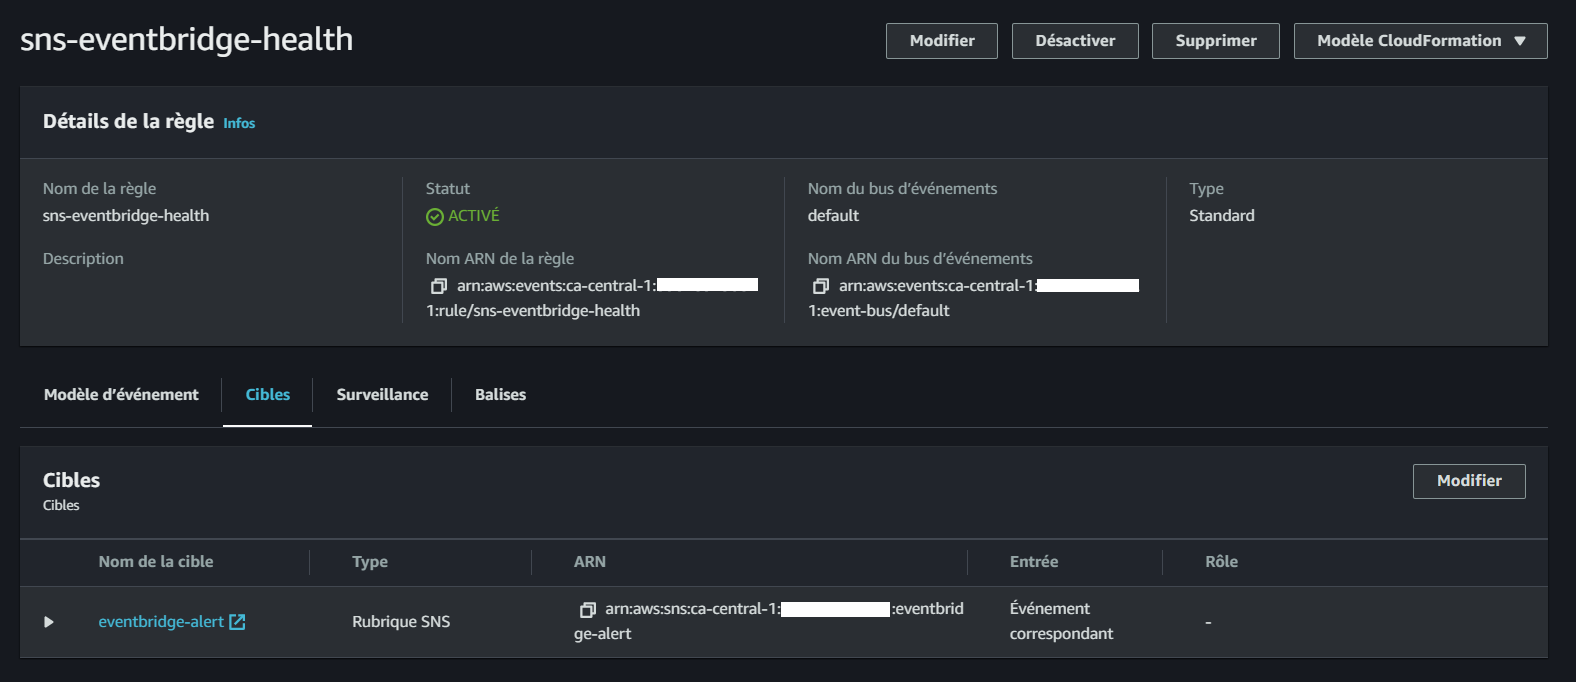This screenshot has width=1576, height=682.
Task: Click the 'Événement correspondant' entry cell
Action: 1061,621
